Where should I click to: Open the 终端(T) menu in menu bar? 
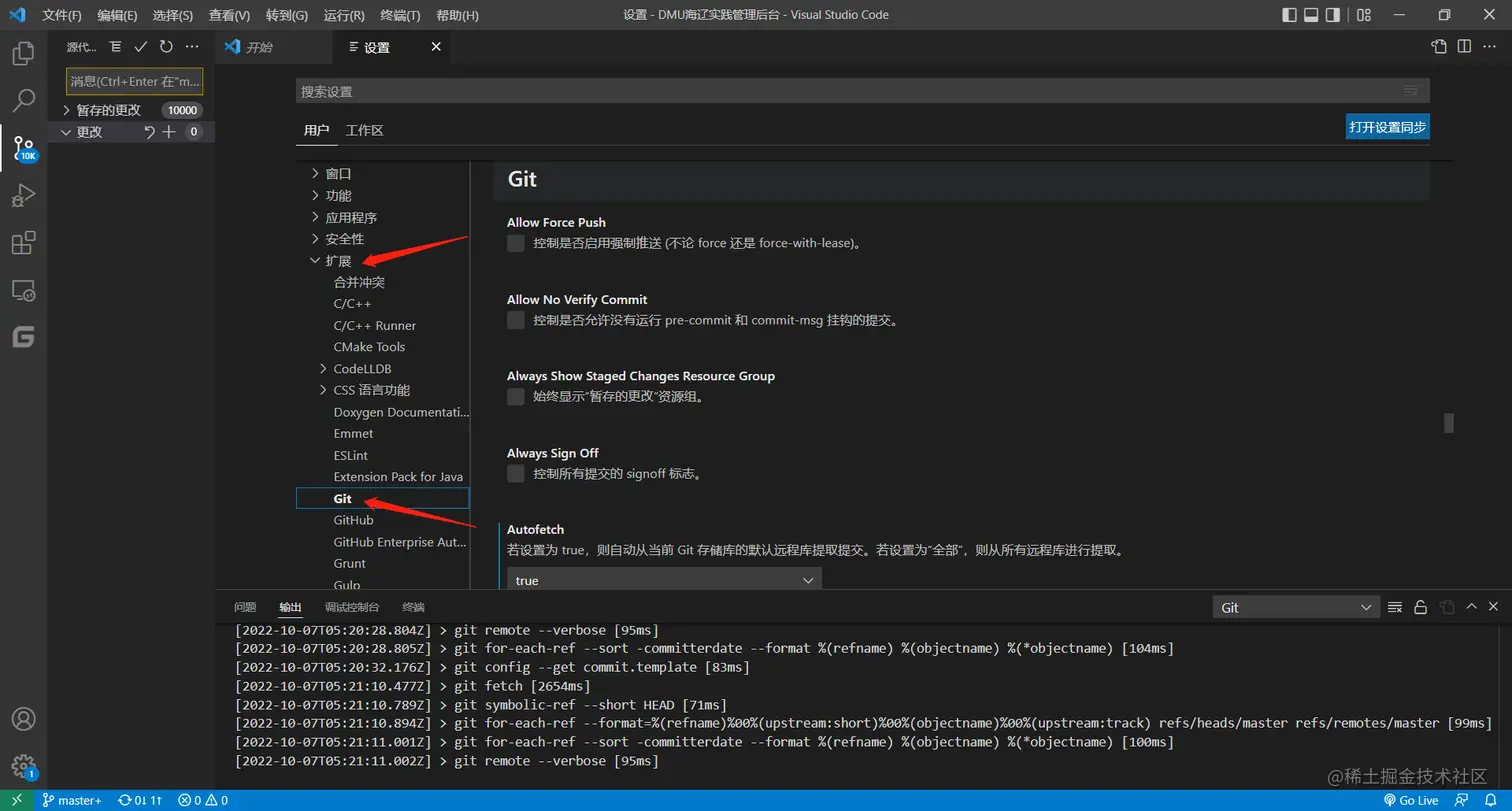click(401, 15)
